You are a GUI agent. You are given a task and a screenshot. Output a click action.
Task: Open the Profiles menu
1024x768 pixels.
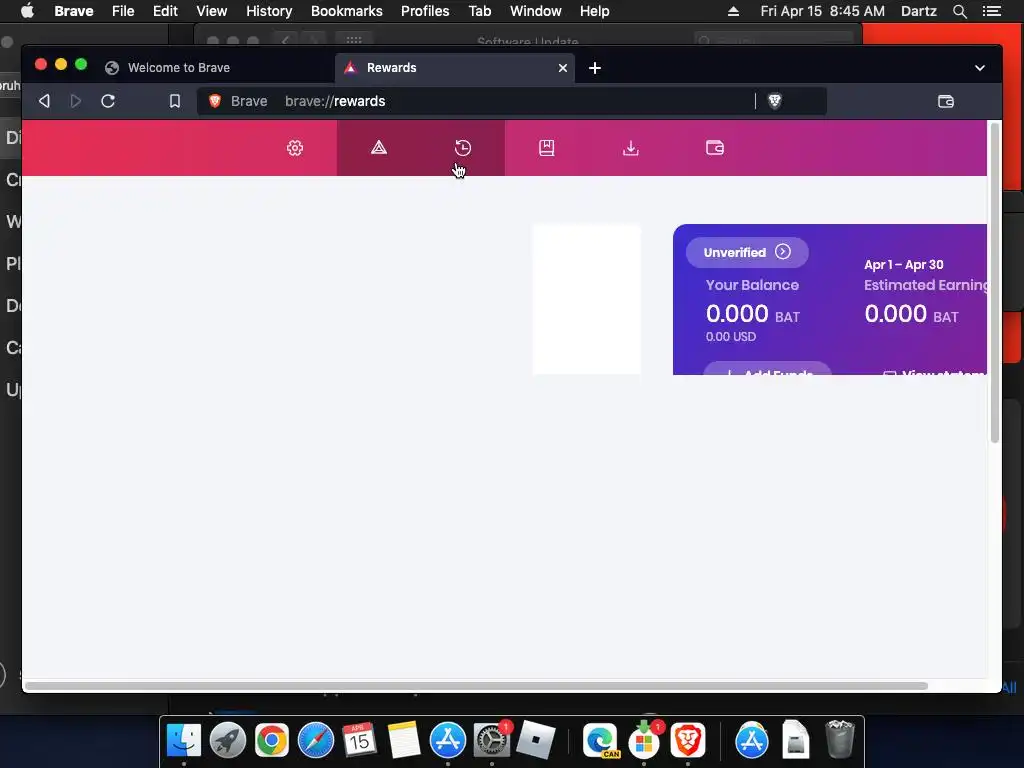(425, 11)
